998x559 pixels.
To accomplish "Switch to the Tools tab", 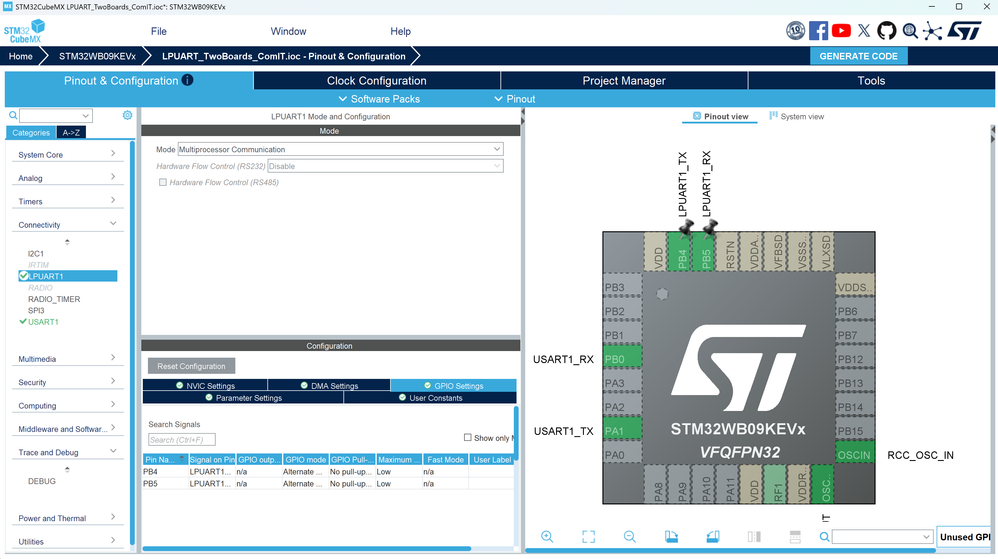I will pyautogui.click(x=871, y=80).
